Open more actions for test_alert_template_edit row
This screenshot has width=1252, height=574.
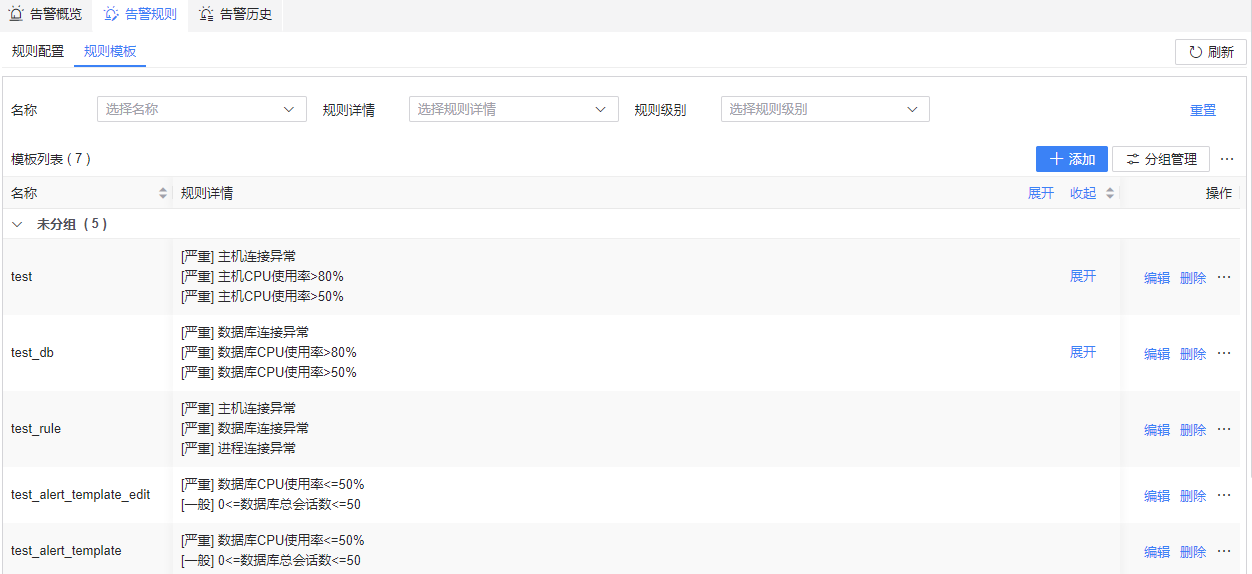tap(1224, 495)
